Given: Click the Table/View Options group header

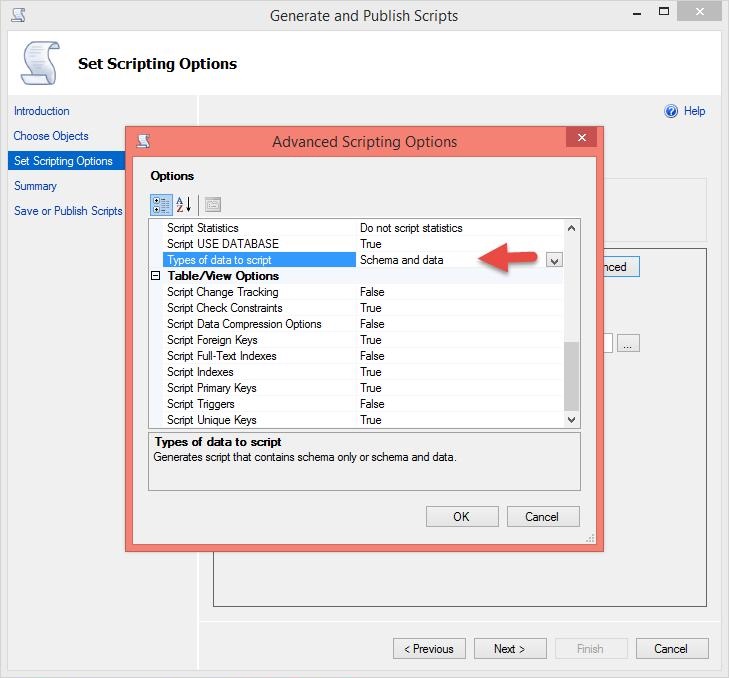Looking at the screenshot, I should pyautogui.click(x=223, y=276).
